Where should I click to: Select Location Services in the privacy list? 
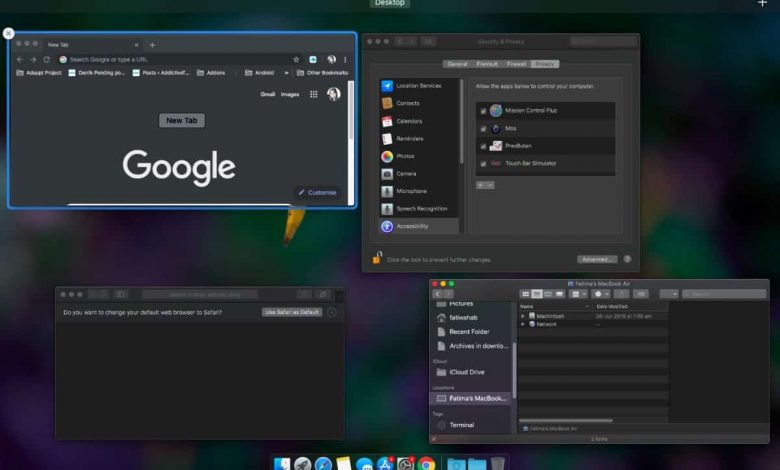tap(419, 86)
